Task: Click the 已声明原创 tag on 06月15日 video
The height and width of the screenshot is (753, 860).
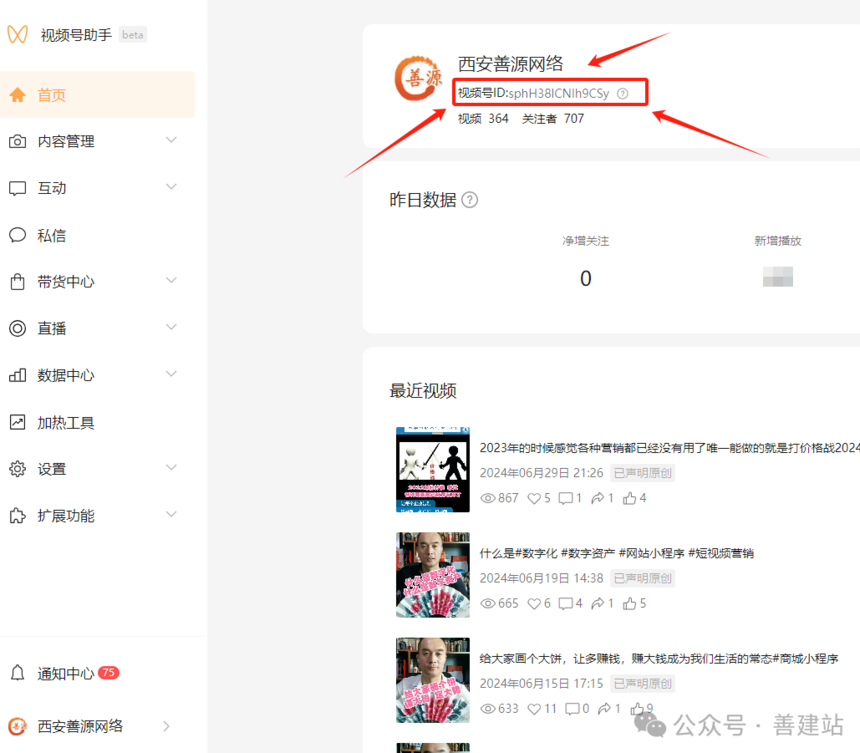Action: click(642, 683)
